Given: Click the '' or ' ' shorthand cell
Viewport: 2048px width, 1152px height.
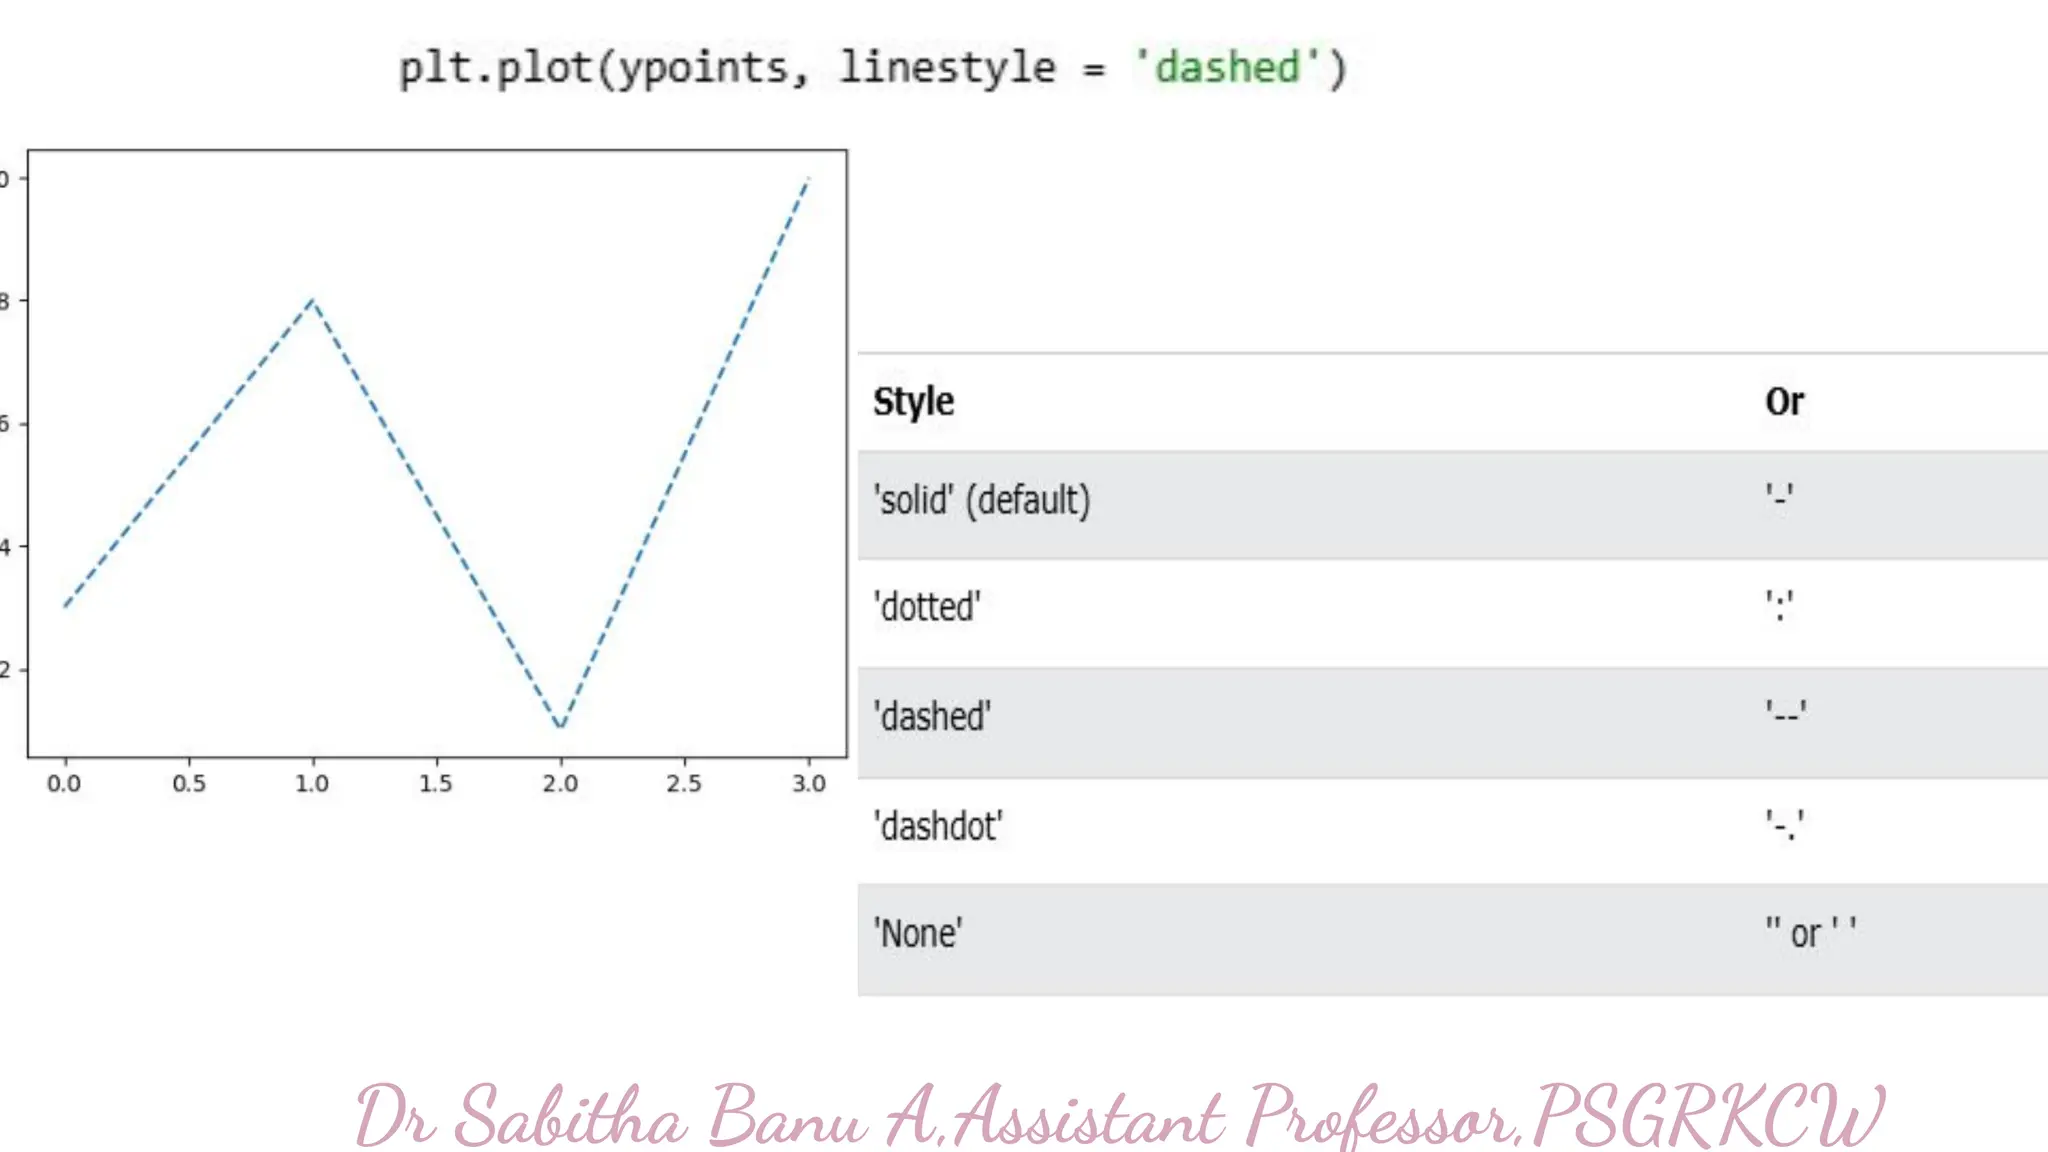Looking at the screenshot, I should (x=1811, y=933).
